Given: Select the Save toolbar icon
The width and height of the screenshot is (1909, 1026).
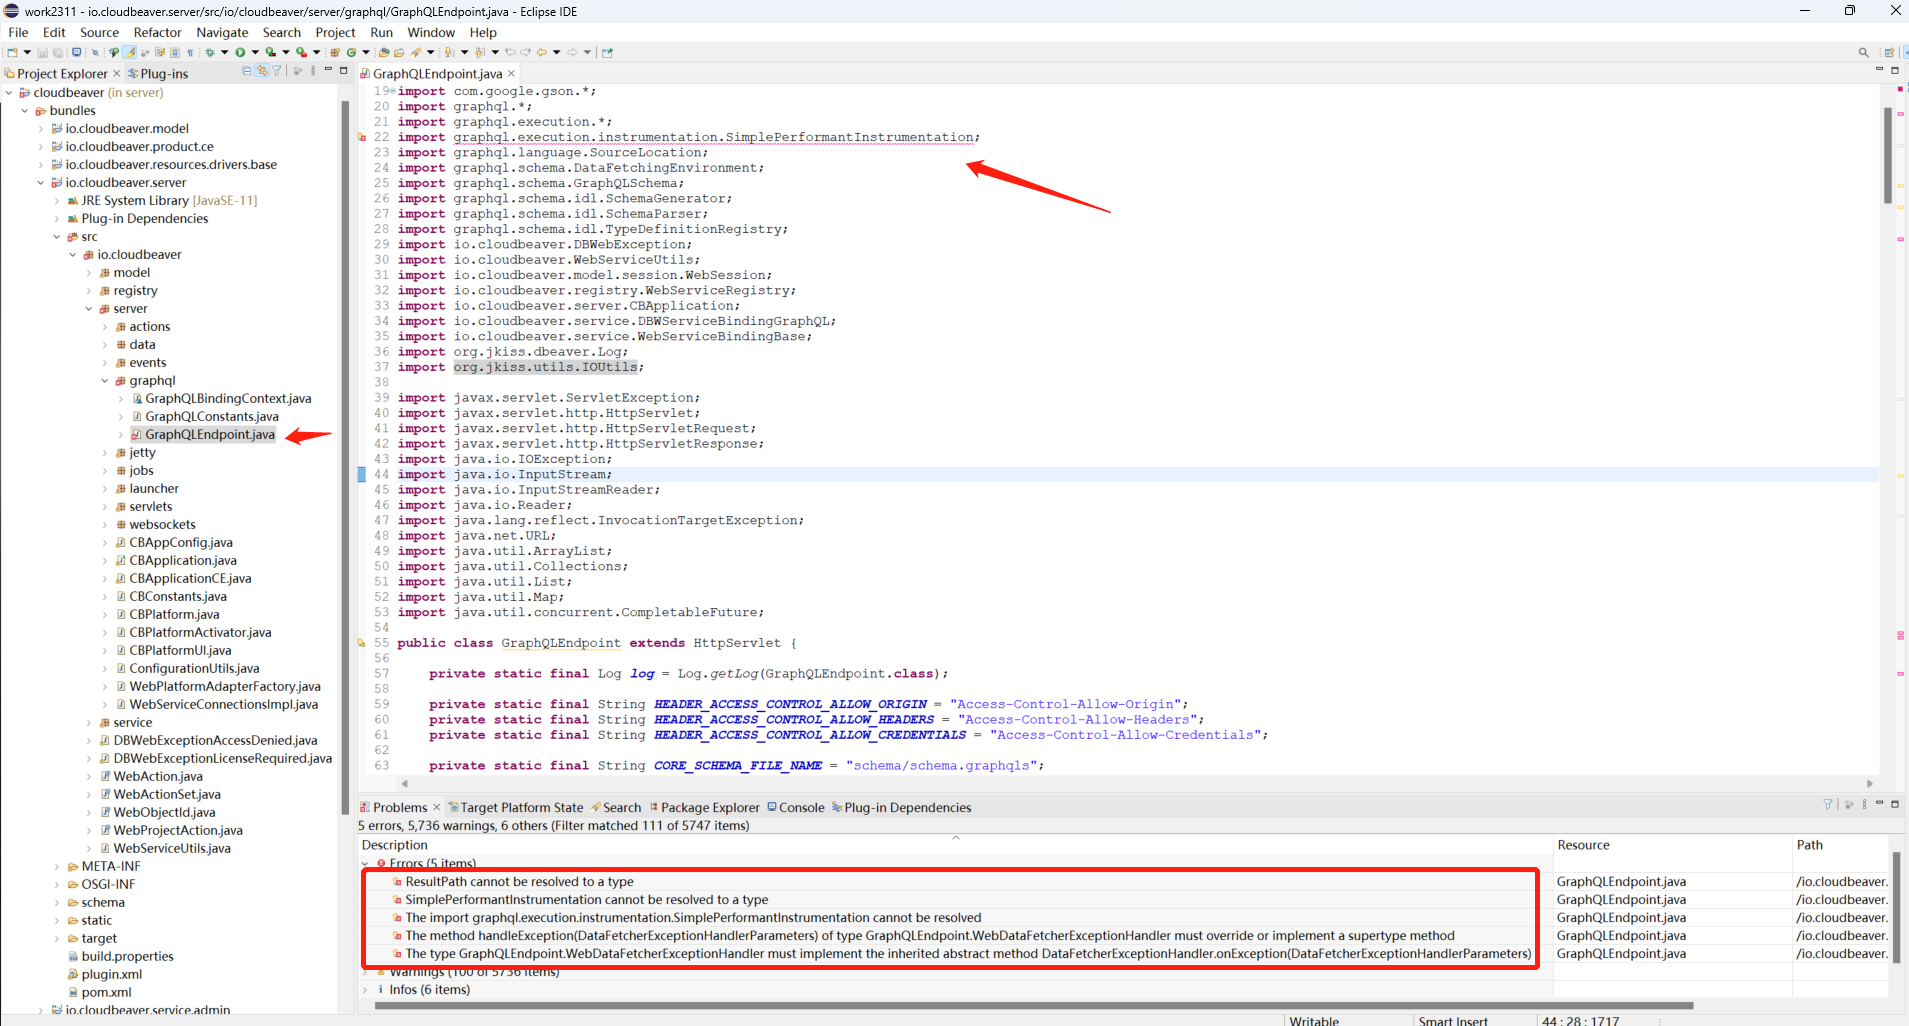Looking at the screenshot, I should (x=42, y=52).
